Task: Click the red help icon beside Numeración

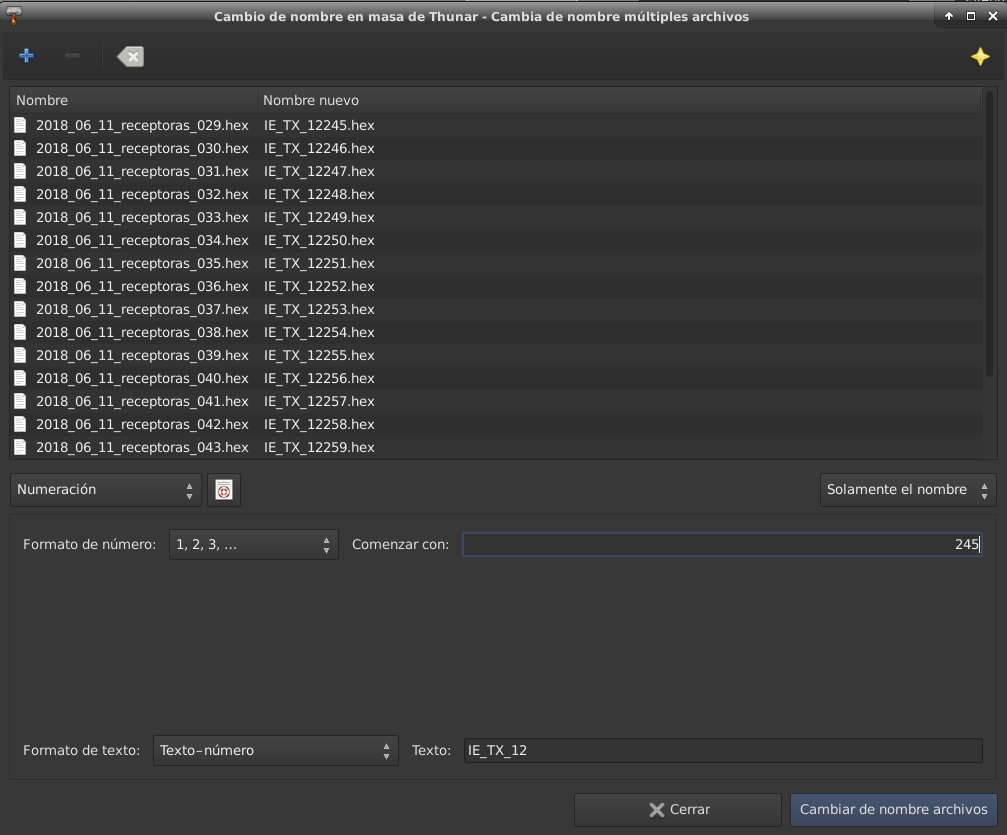Action: click(224, 490)
